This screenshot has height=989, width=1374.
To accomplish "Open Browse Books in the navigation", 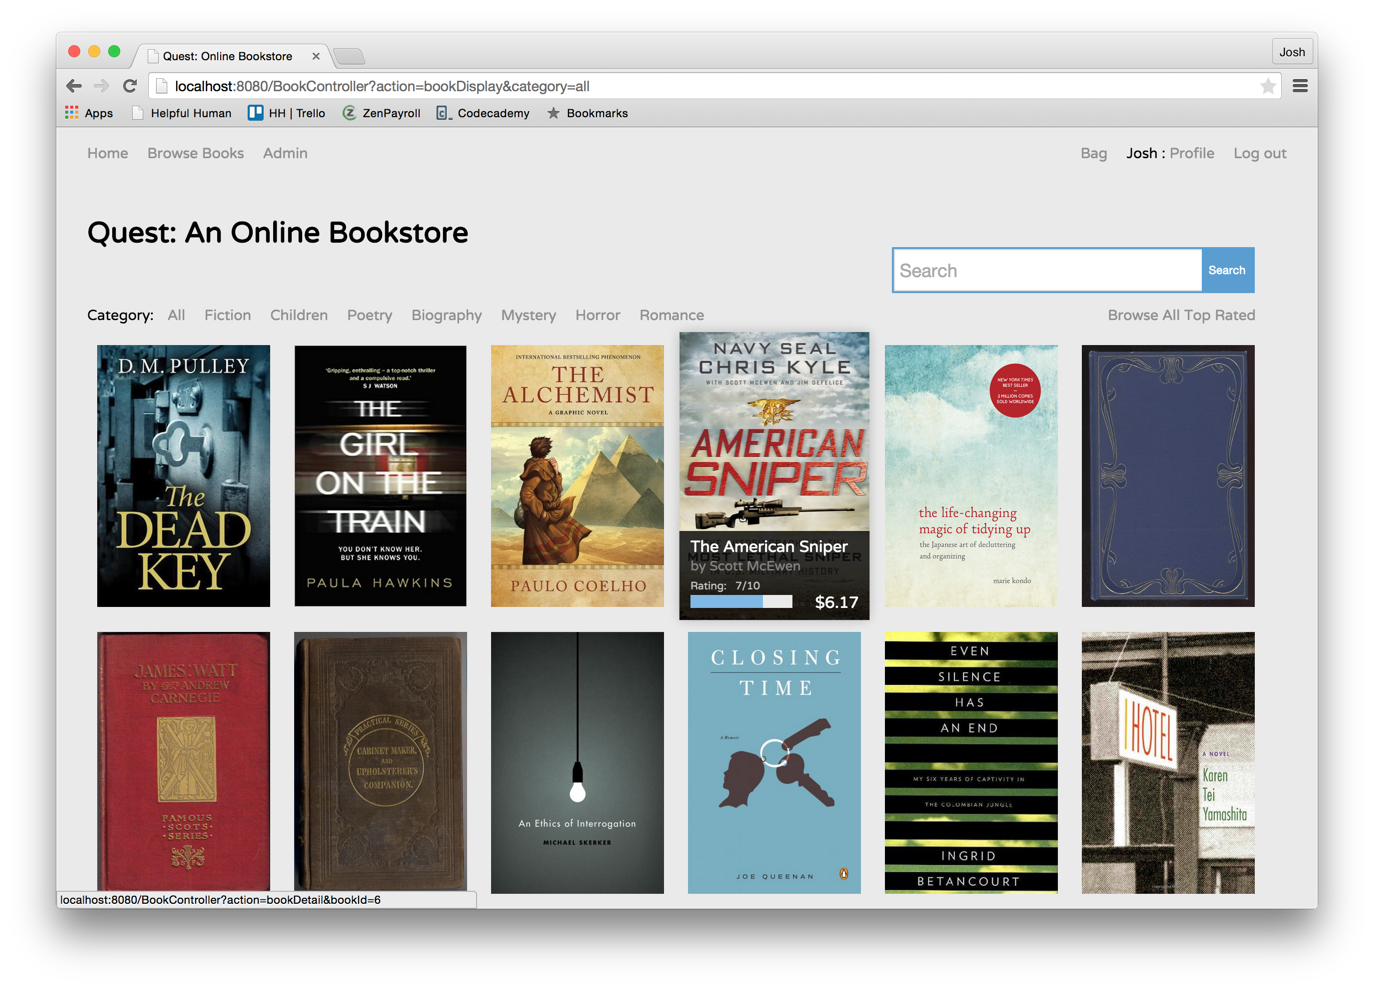I will [x=196, y=153].
